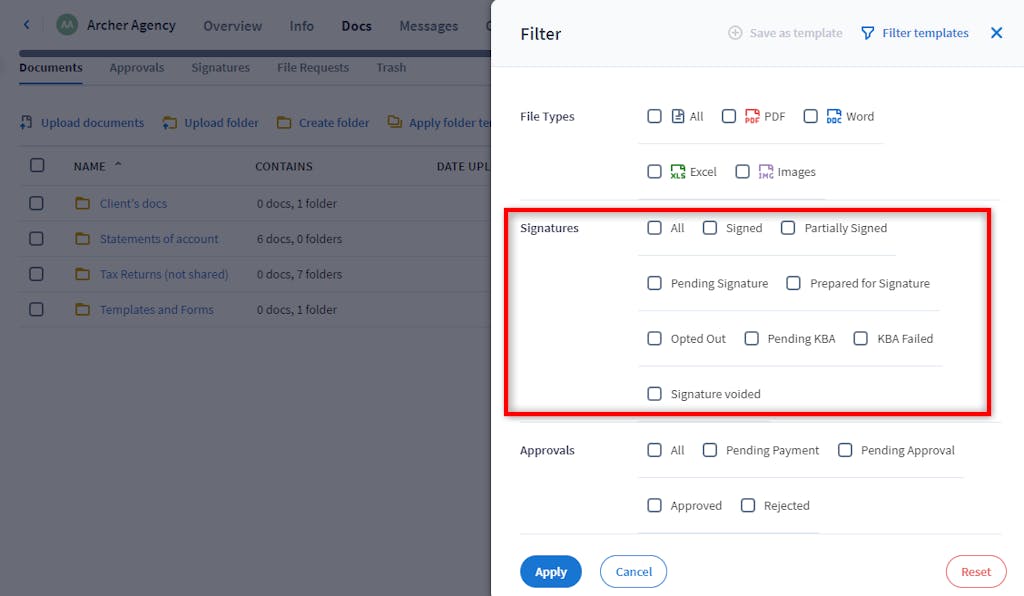Viewport: 1024px width, 596px height.
Task: Open the File Requests sub-tab
Action: pyautogui.click(x=313, y=68)
